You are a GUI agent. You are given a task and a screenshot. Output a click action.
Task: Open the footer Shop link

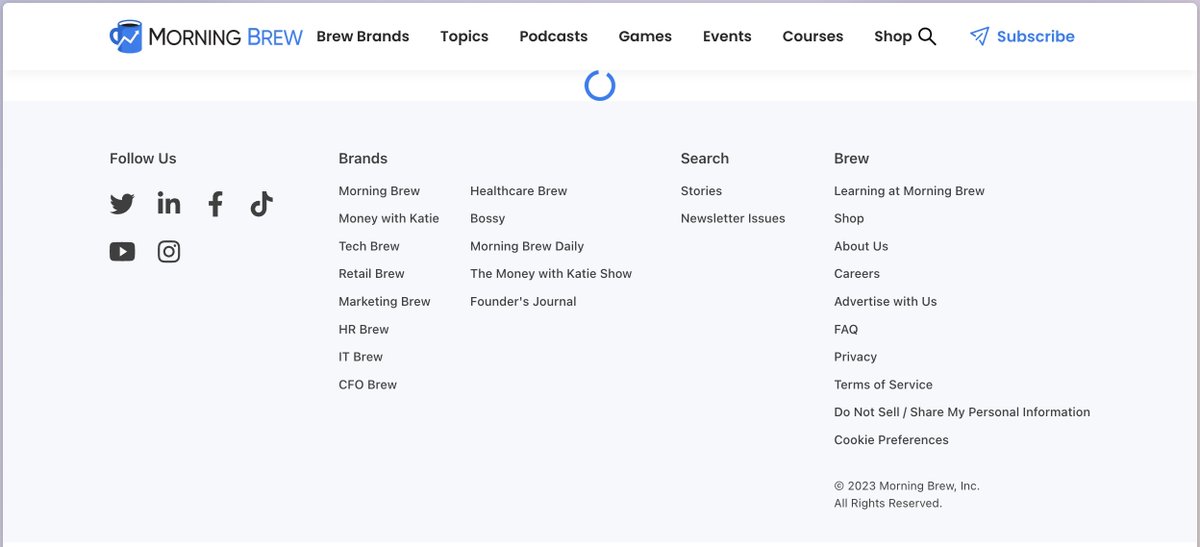[849, 218]
